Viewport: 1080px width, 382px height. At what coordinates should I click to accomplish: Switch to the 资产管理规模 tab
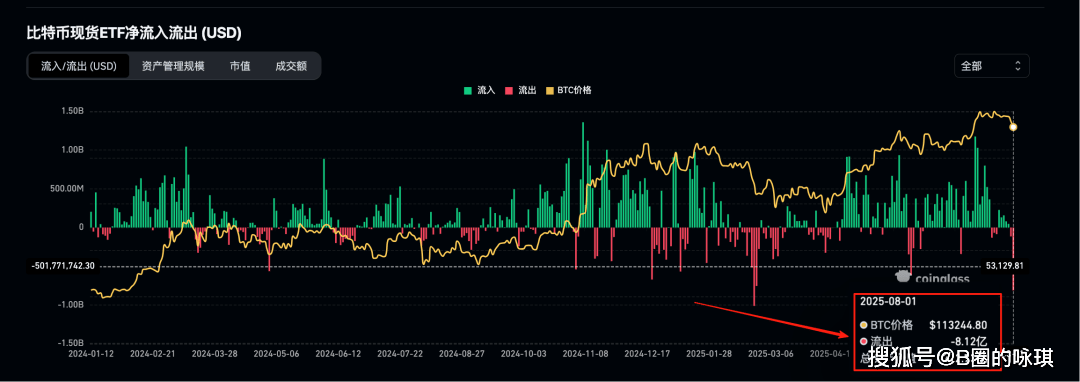pos(173,66)
